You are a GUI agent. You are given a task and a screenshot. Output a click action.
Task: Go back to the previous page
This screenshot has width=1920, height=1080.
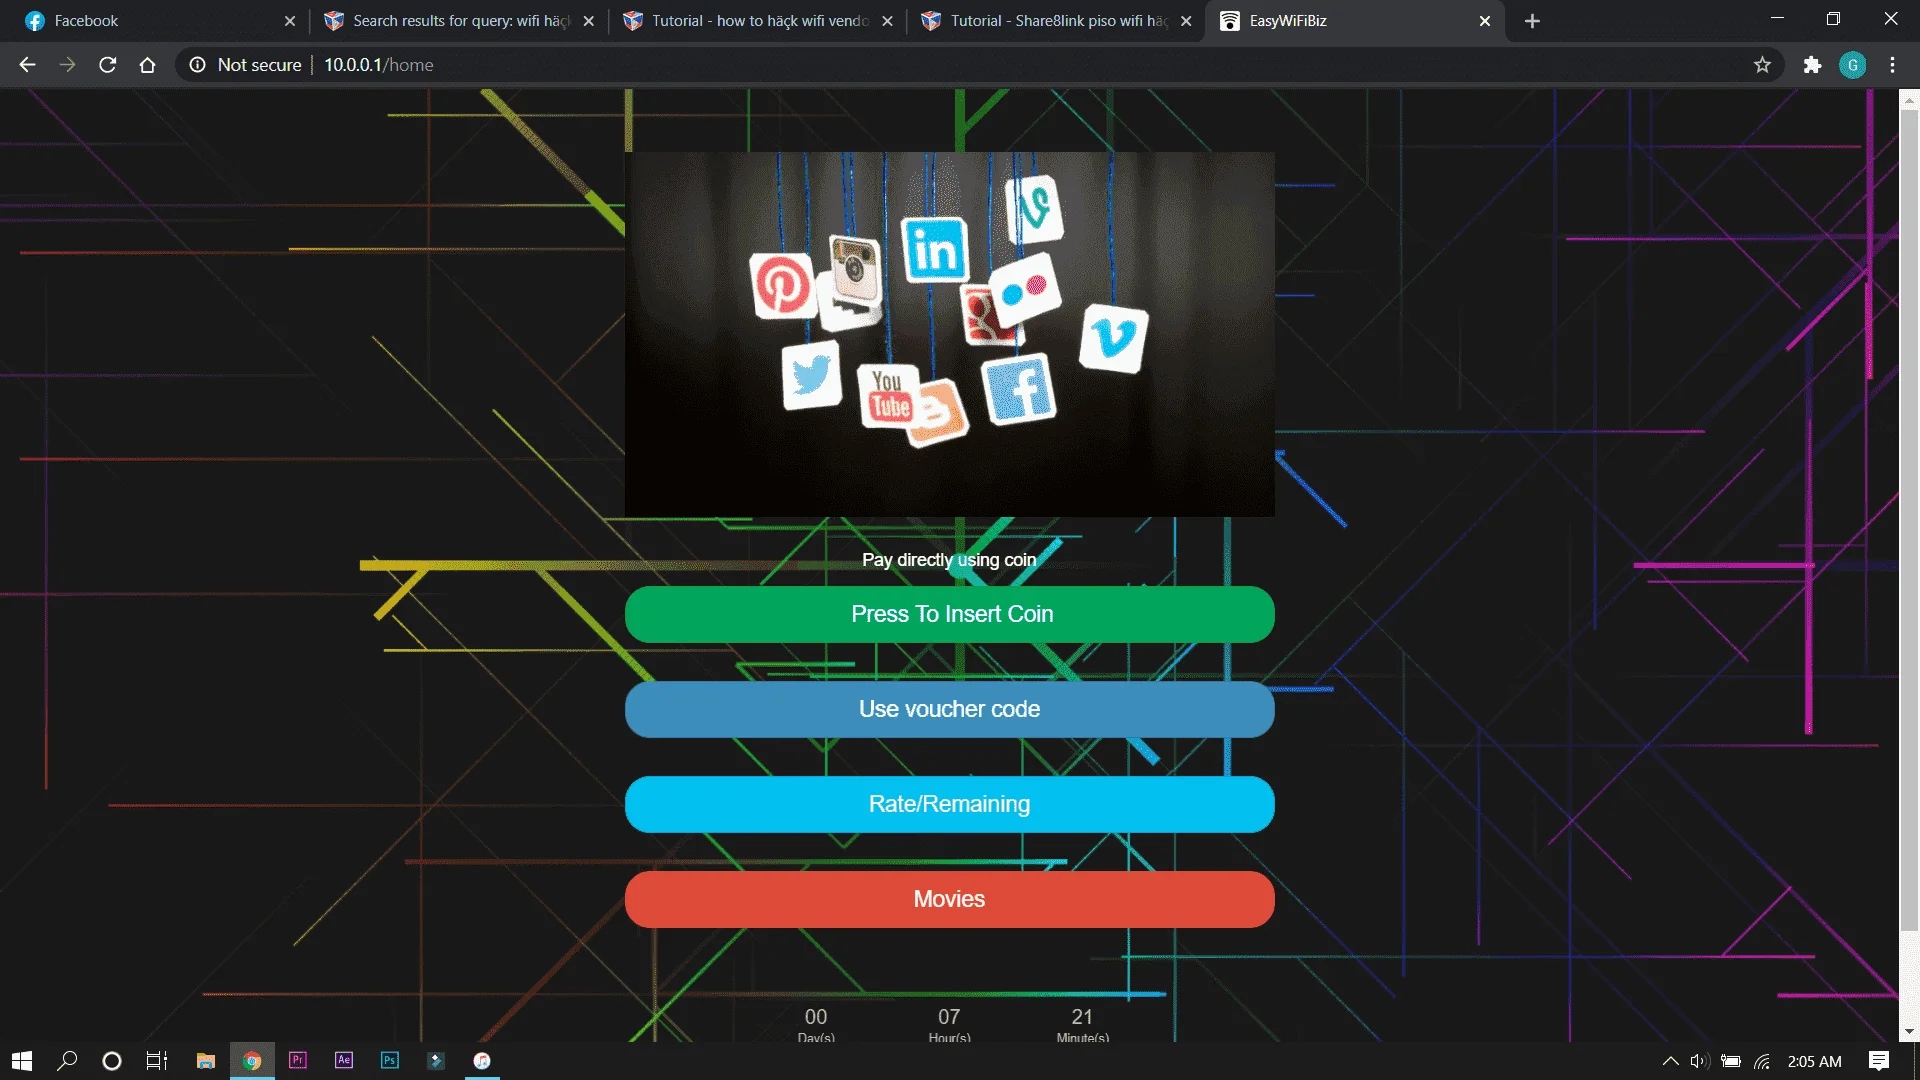27,65
